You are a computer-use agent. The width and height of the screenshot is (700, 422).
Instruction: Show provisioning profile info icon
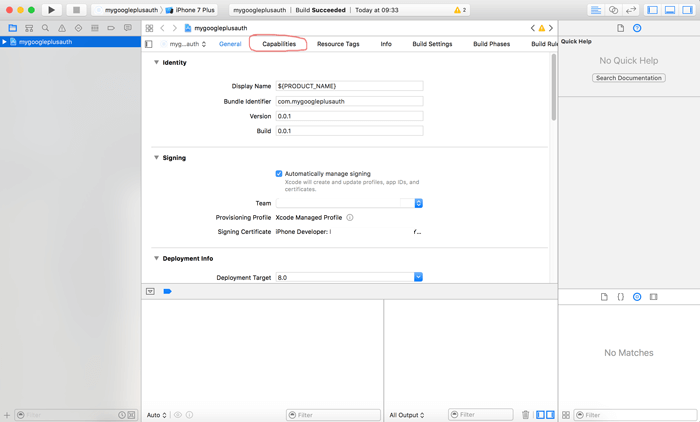[350, 217]
